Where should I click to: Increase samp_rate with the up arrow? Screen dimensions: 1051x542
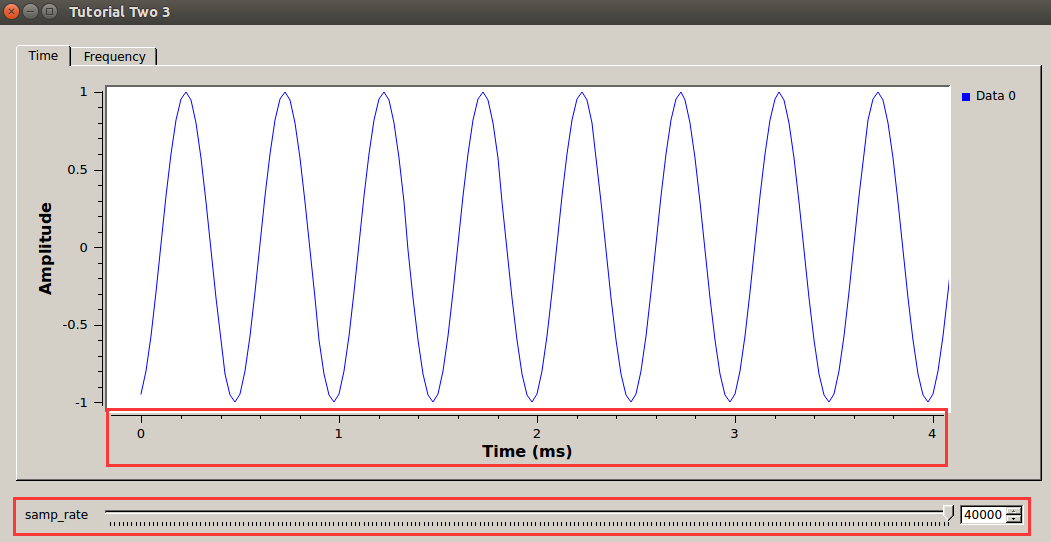tap(1015, 511)
